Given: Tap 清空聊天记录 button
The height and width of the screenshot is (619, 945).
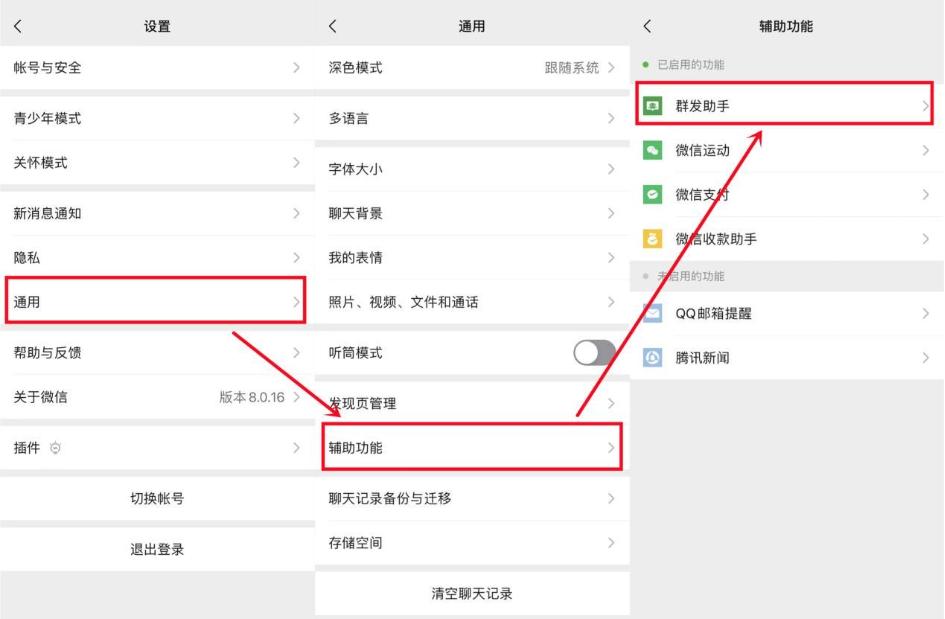Looking at the screenshot, I should [x=472, y=594].
